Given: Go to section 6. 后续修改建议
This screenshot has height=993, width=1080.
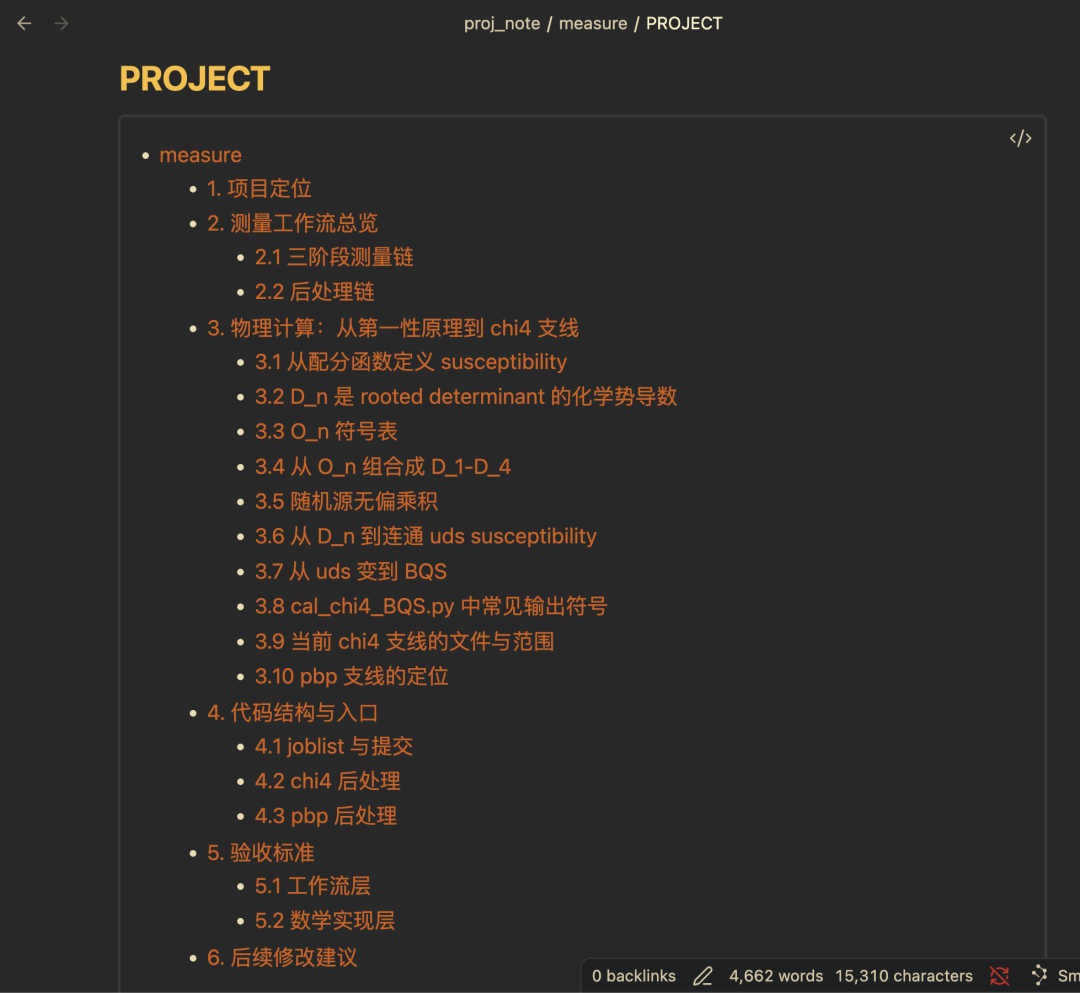Looking at the screenshot, I should pyautogui.click(x=282, y=957).
